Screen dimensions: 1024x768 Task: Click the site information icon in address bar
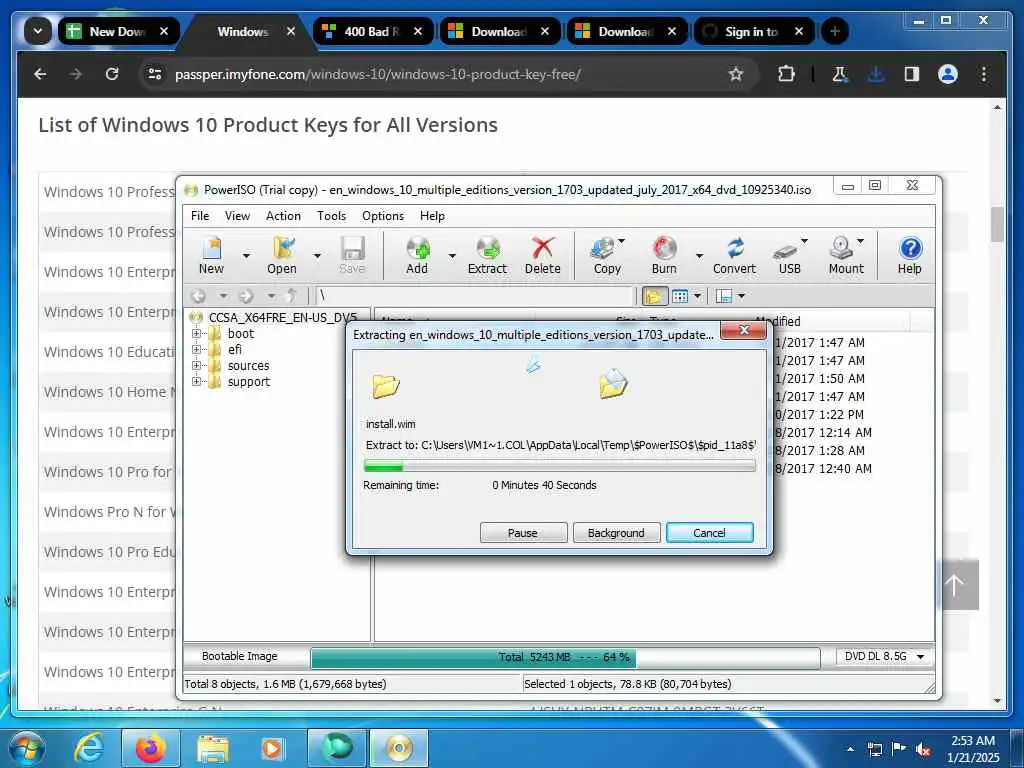tap(155, 74)
